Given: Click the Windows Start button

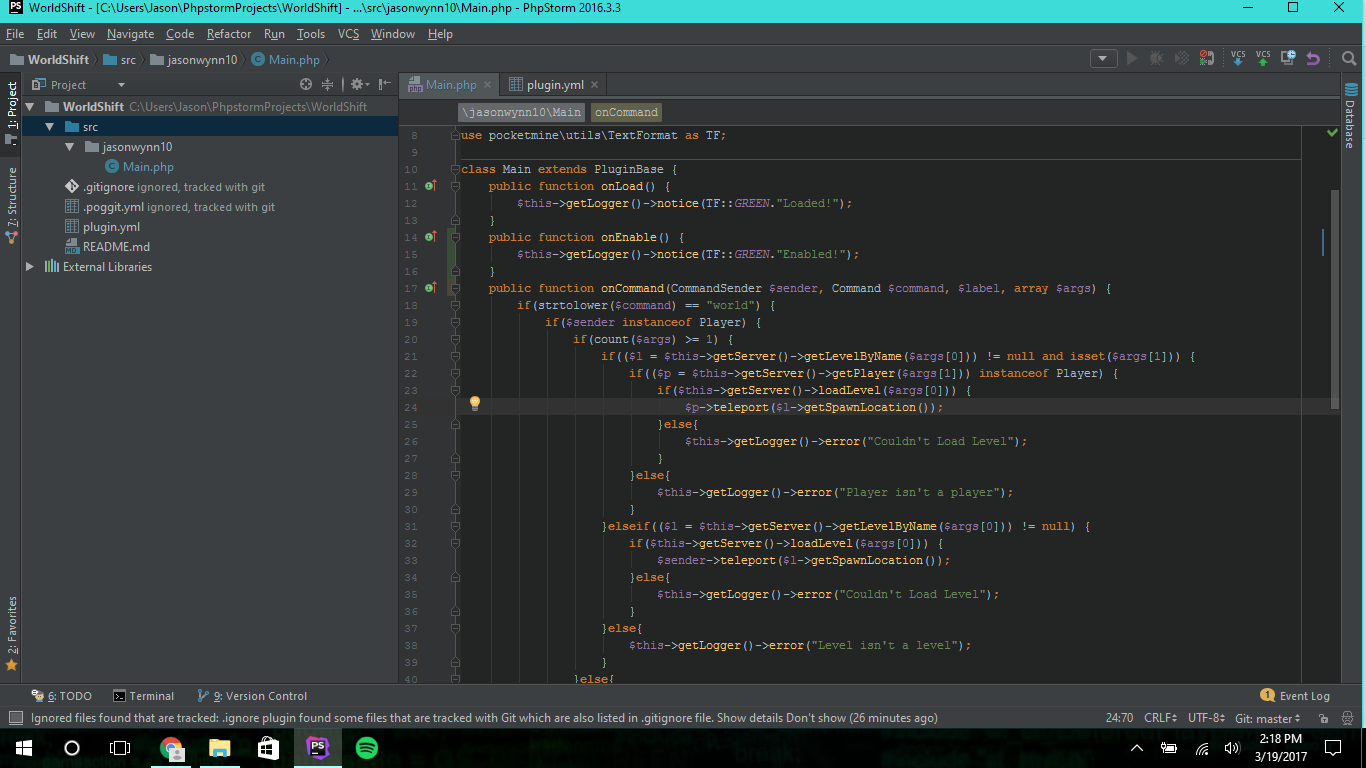Looking at the screenshot, I should (x=23, y=748).
